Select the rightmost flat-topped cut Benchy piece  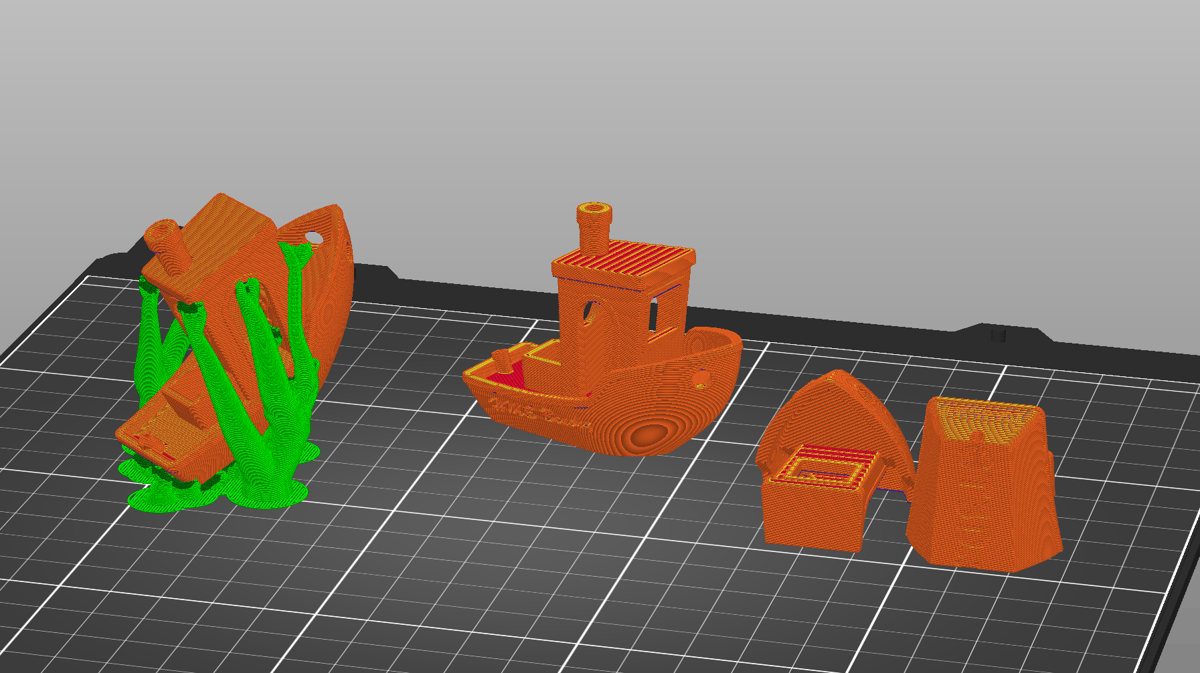click(x=985, y=485)
